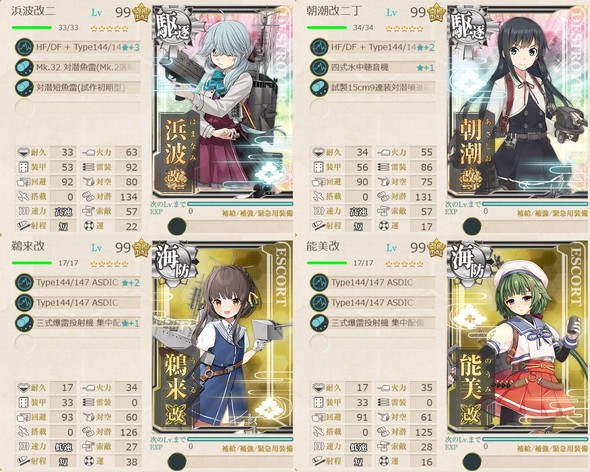Click depth charge icon beside 試製15cm9連装対潜噴進砲
590x472 pixels.
(x=319, y=88)
